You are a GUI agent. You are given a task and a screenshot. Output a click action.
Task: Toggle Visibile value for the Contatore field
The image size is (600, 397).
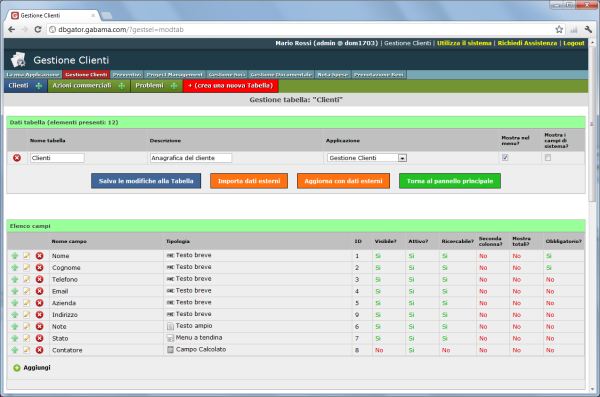(379, 350)
